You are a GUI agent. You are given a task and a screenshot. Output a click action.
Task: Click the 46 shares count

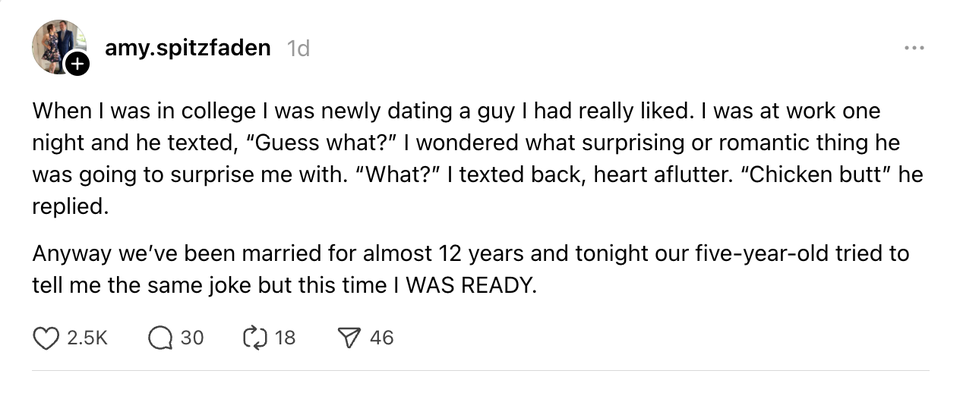381,338
